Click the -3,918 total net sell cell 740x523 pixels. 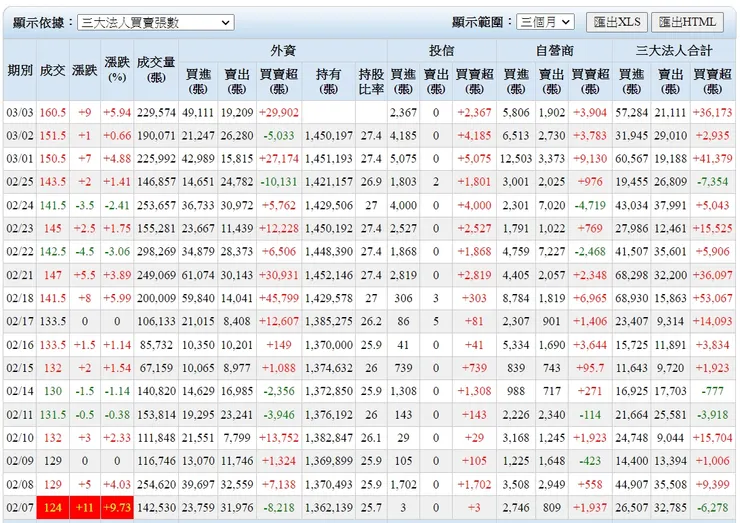click(712, 414)
